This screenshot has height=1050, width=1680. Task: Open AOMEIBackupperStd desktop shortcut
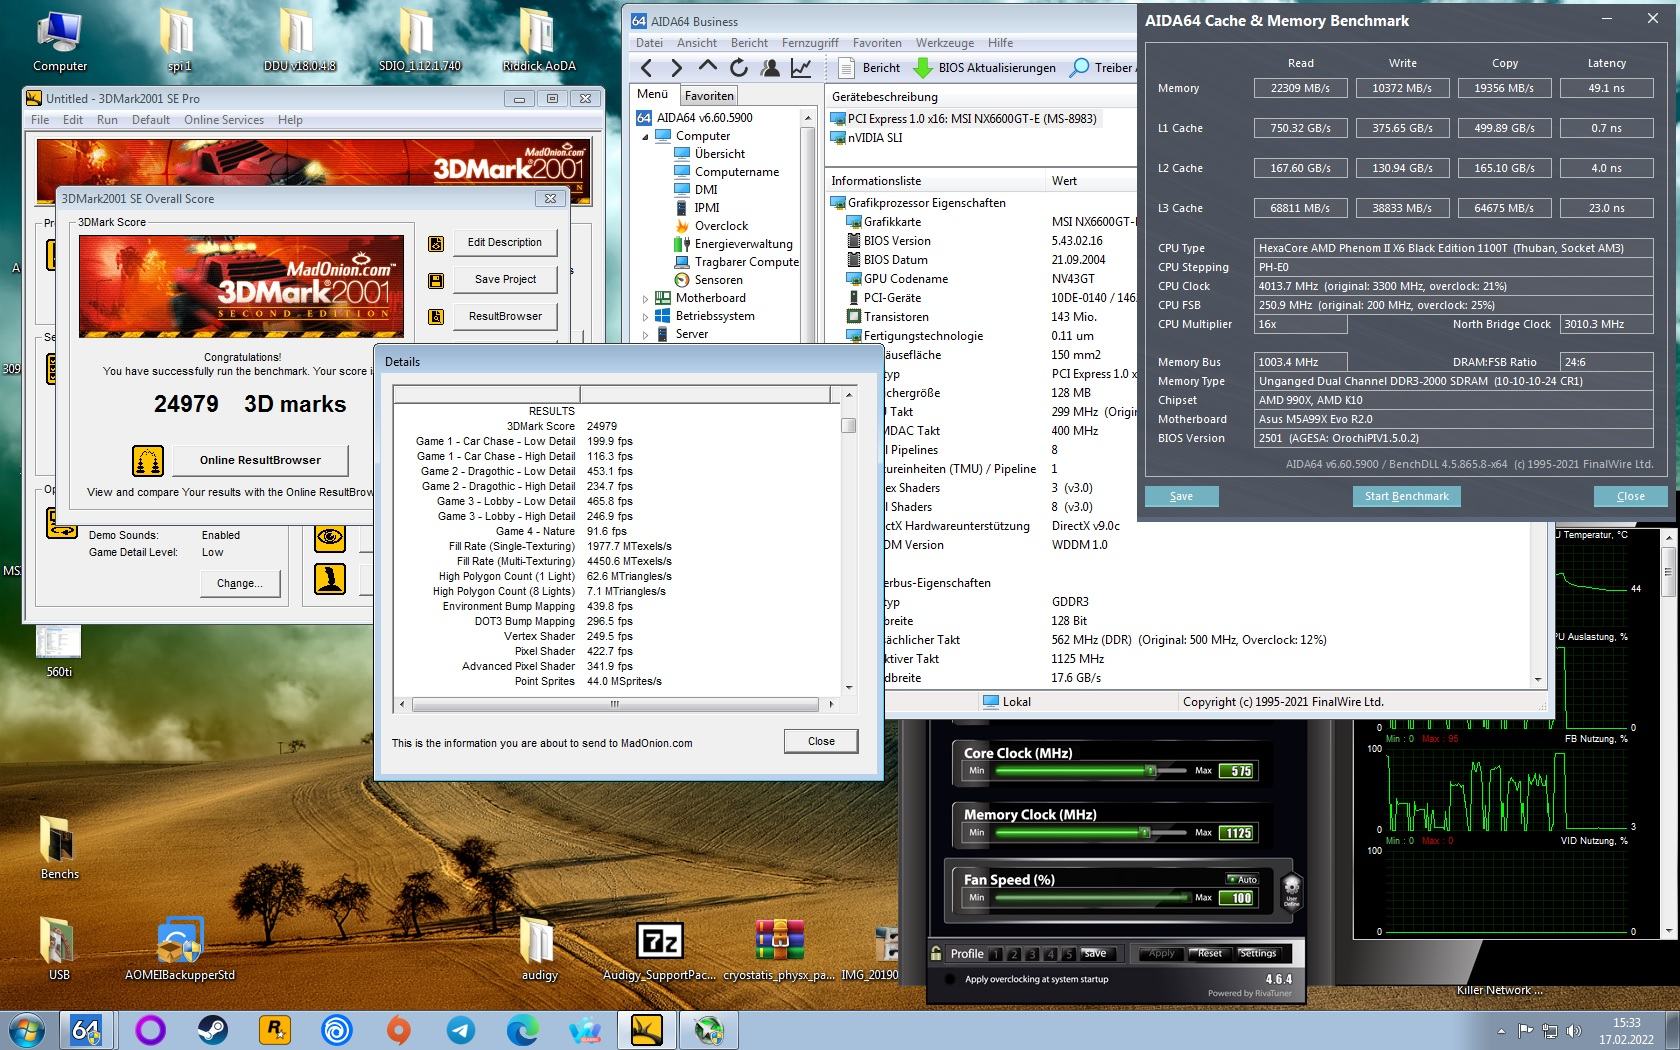tap(180, 950)
